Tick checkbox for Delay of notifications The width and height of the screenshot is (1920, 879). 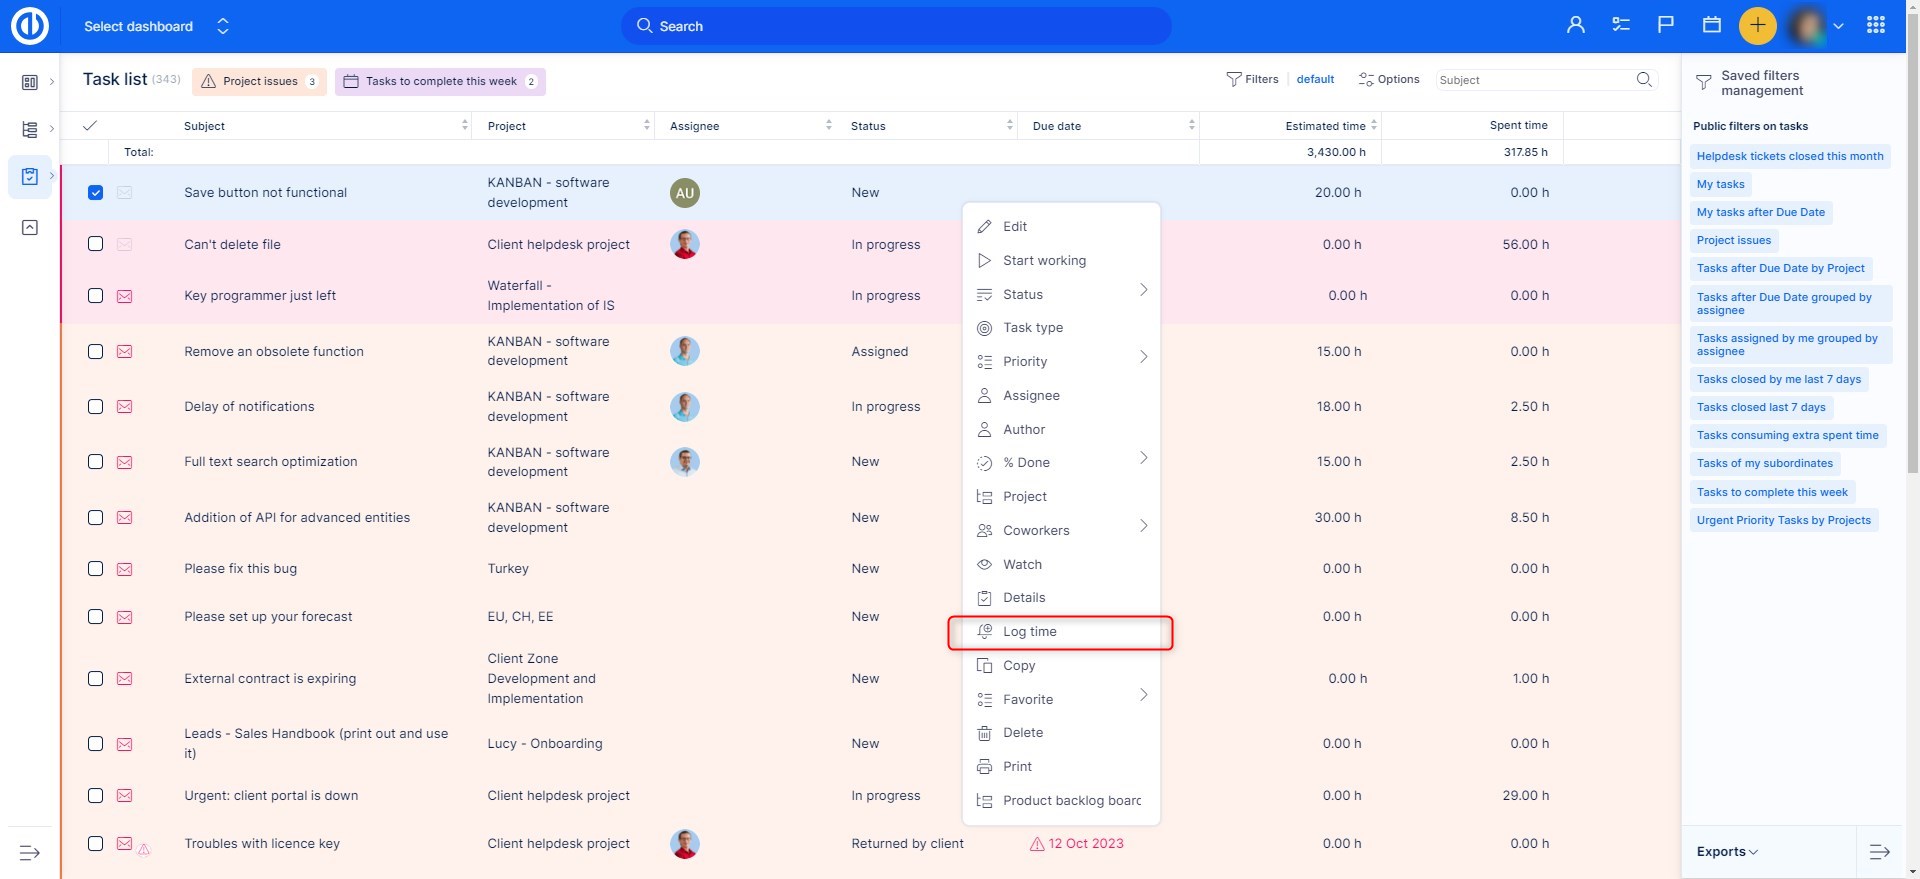tap(95, 407)
